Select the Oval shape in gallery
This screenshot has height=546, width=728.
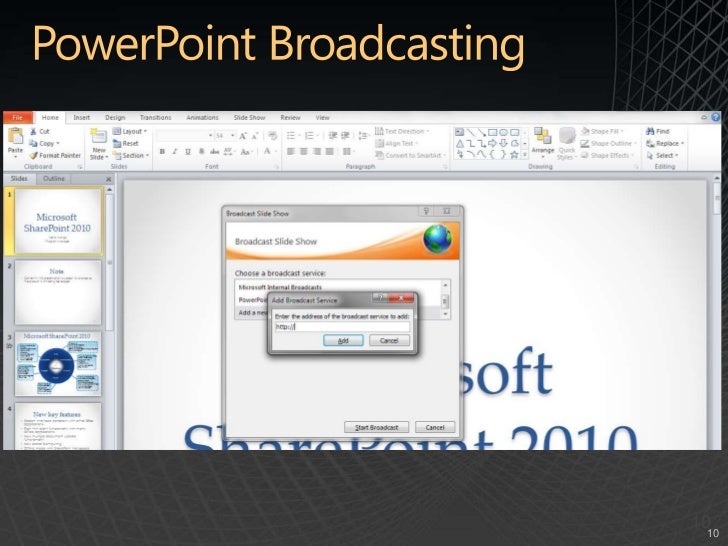coord(503,132)
